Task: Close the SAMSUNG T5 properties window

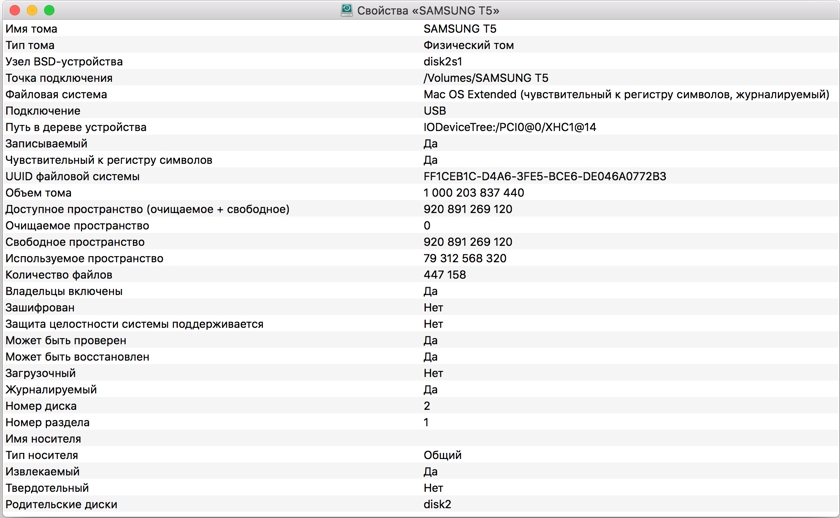Action: point(15,10)
